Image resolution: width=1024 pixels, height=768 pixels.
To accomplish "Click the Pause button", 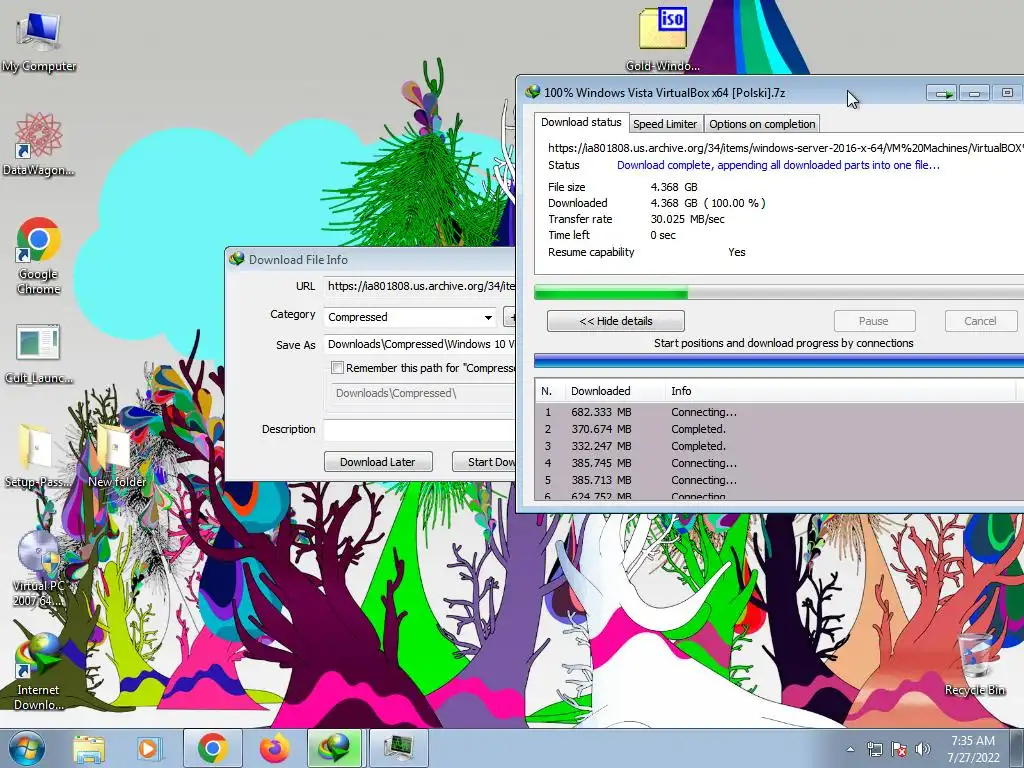I will (x=874, y=321).
